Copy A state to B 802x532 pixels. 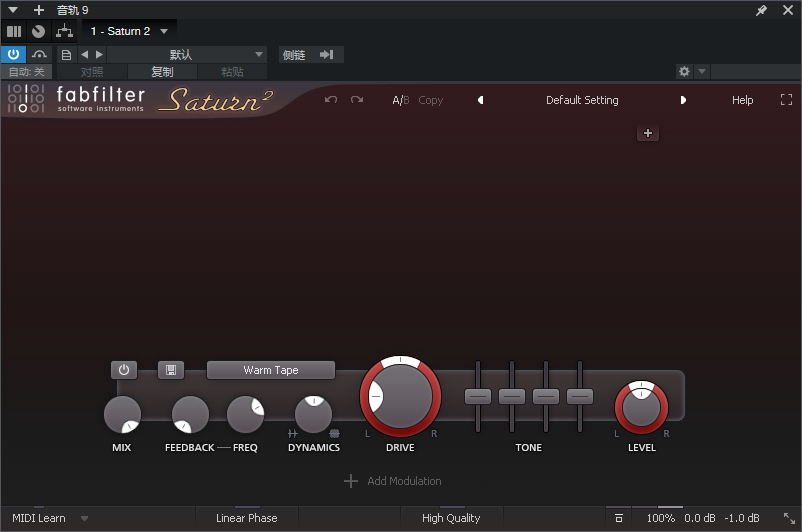[x=431, y=100]
